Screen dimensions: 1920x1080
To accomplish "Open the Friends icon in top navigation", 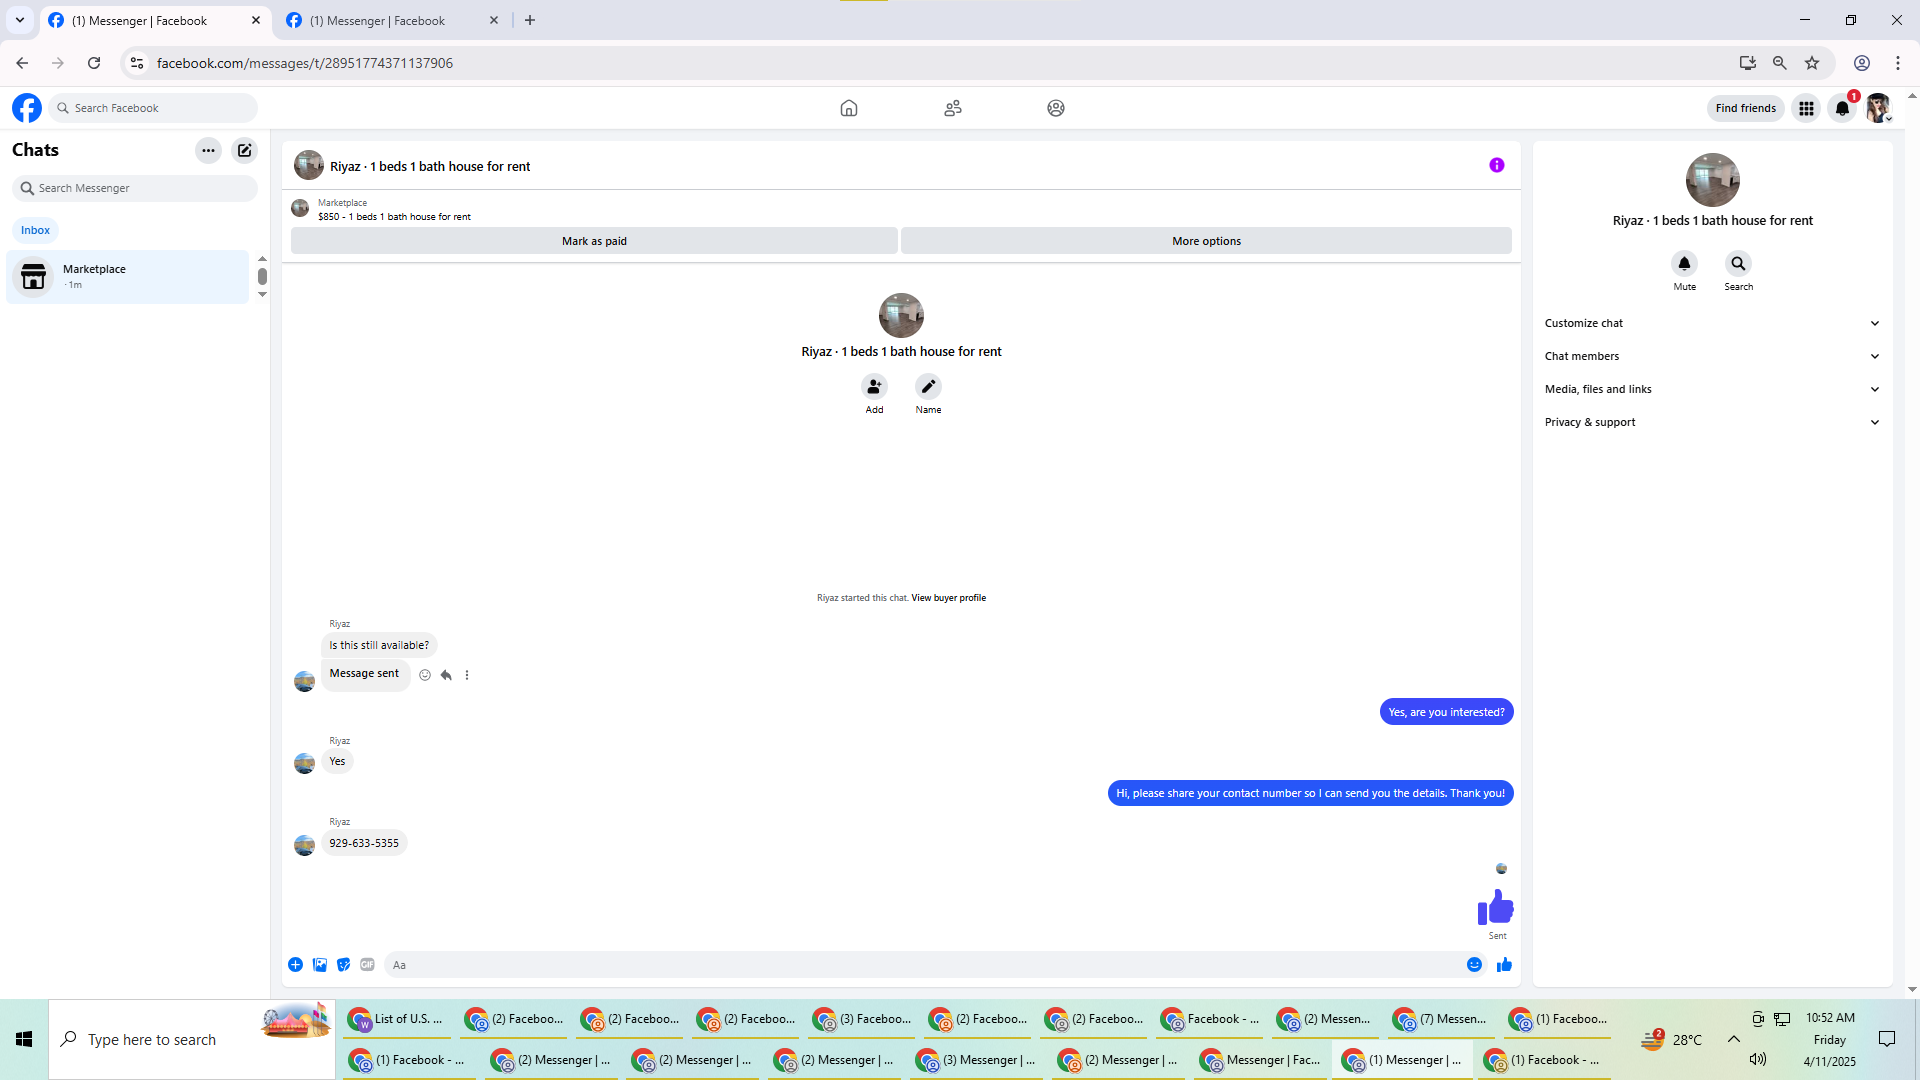I will tap(953, 108).
